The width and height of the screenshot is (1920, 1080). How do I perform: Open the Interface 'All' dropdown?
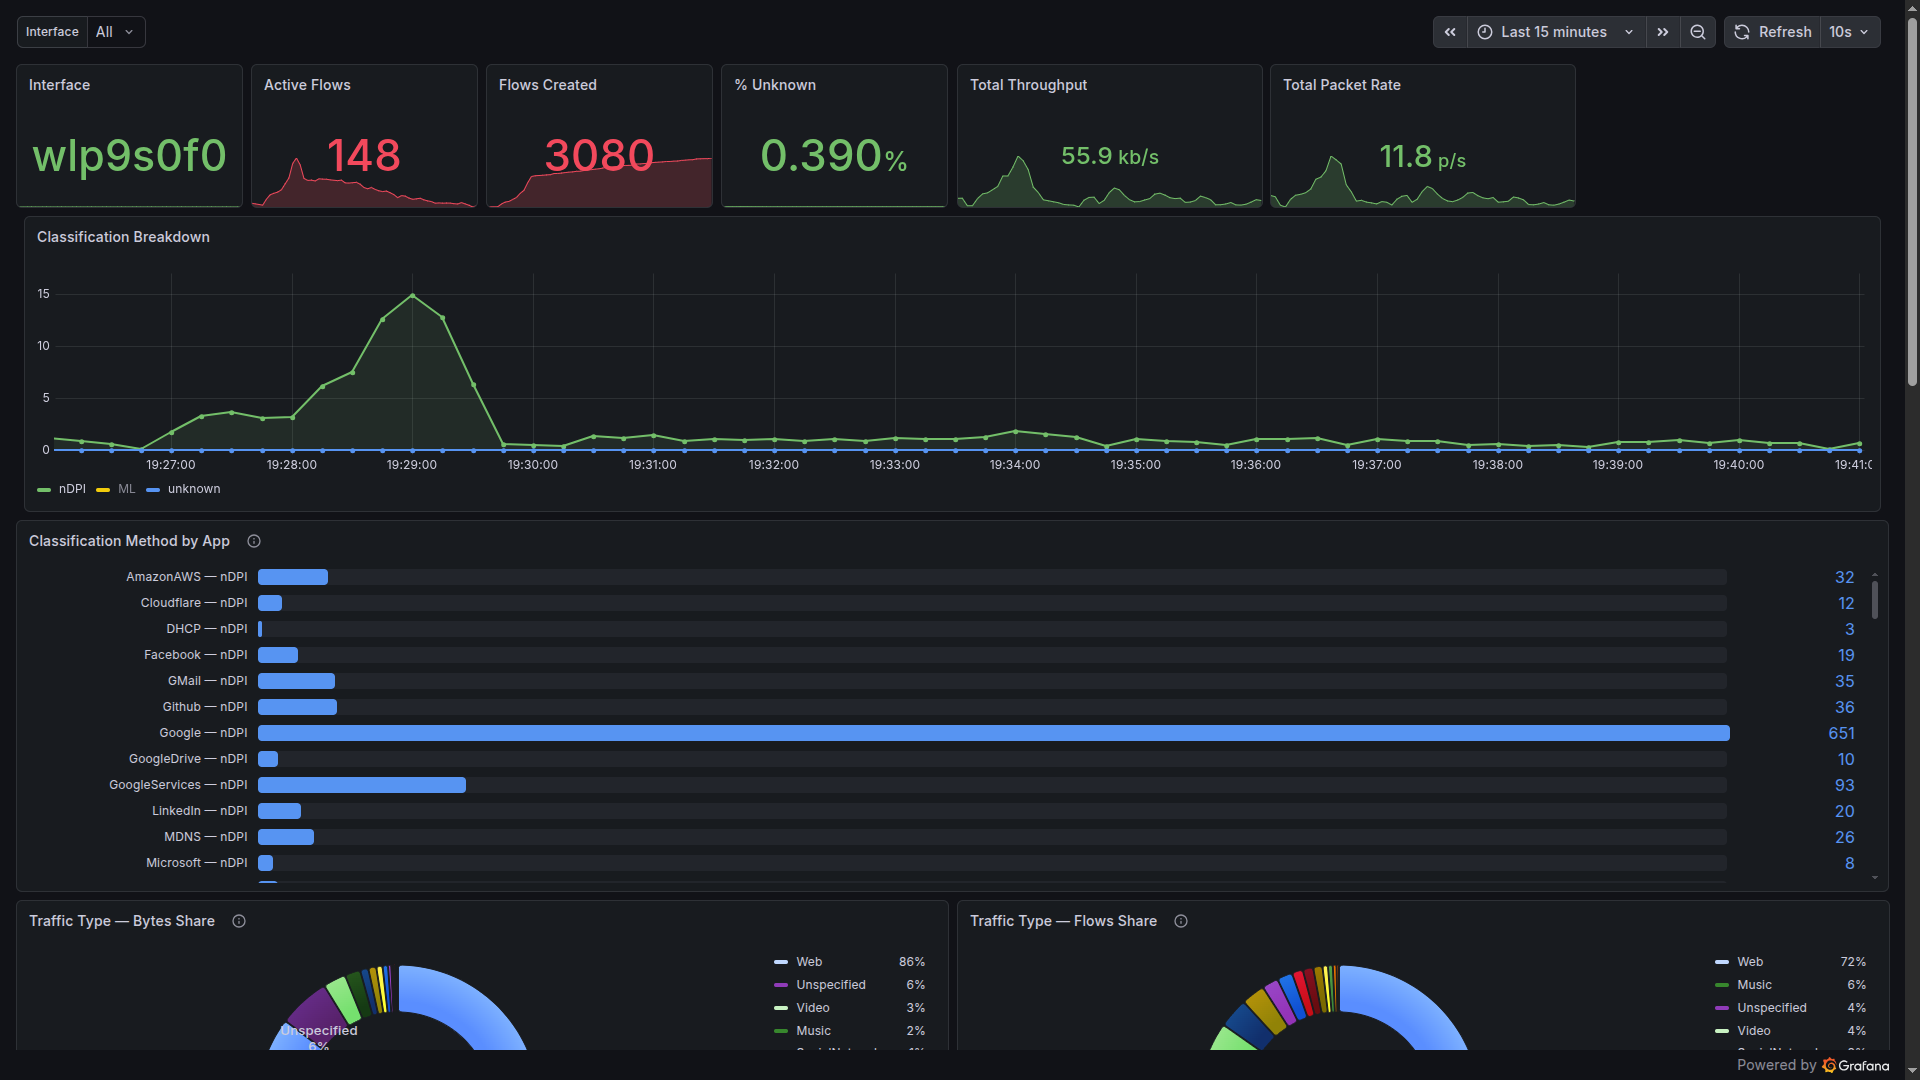click(115, 31)
